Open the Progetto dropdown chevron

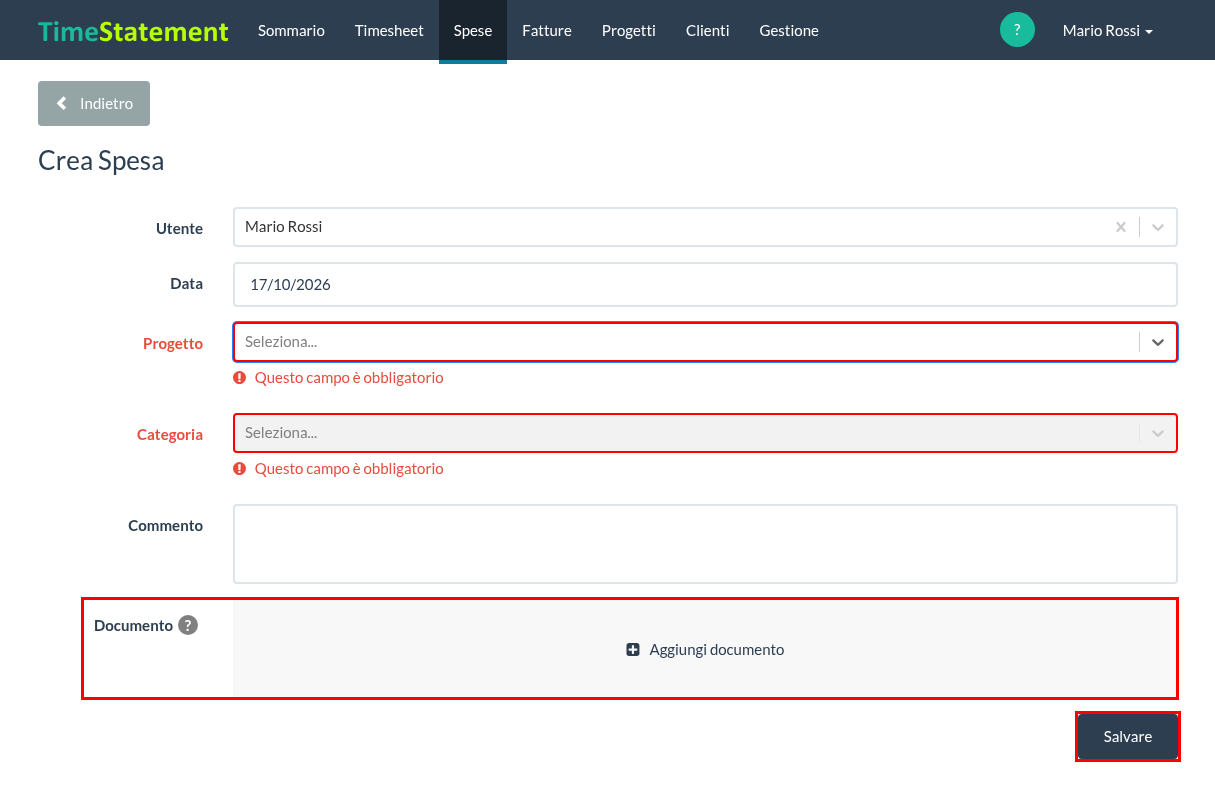click(x=1158, y=342)
